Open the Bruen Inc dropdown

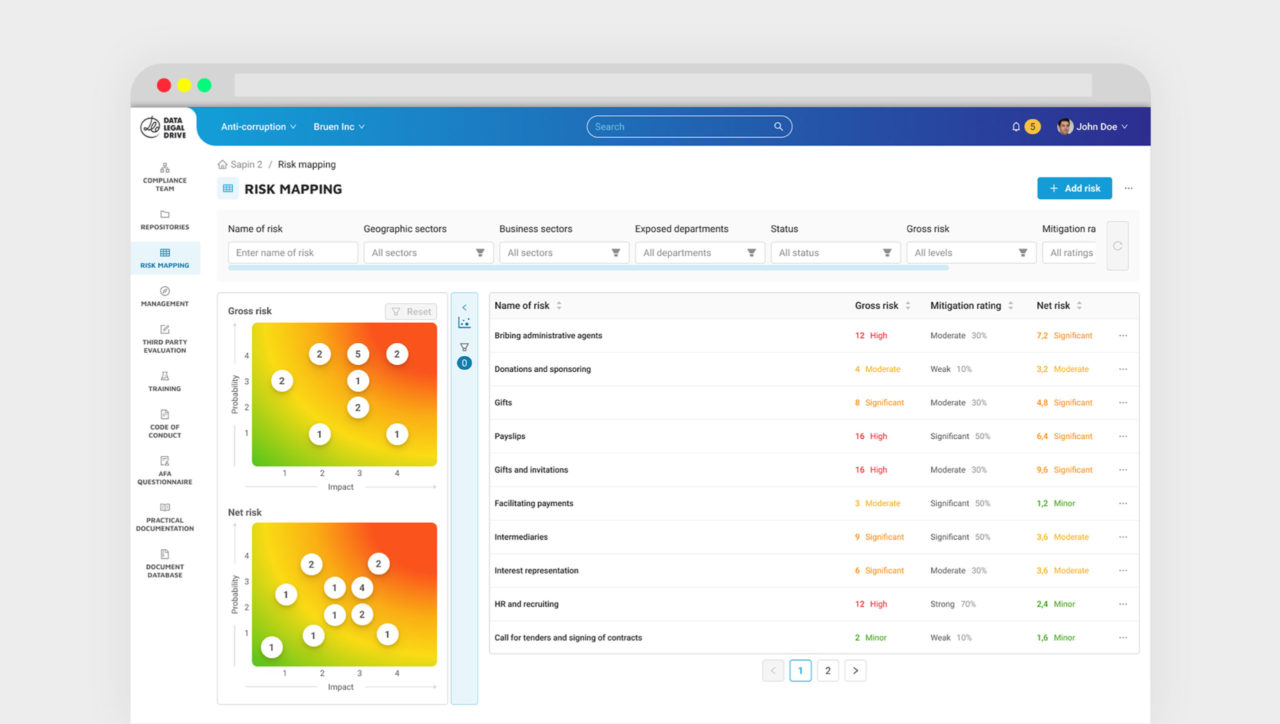click(x=339, y=127)
